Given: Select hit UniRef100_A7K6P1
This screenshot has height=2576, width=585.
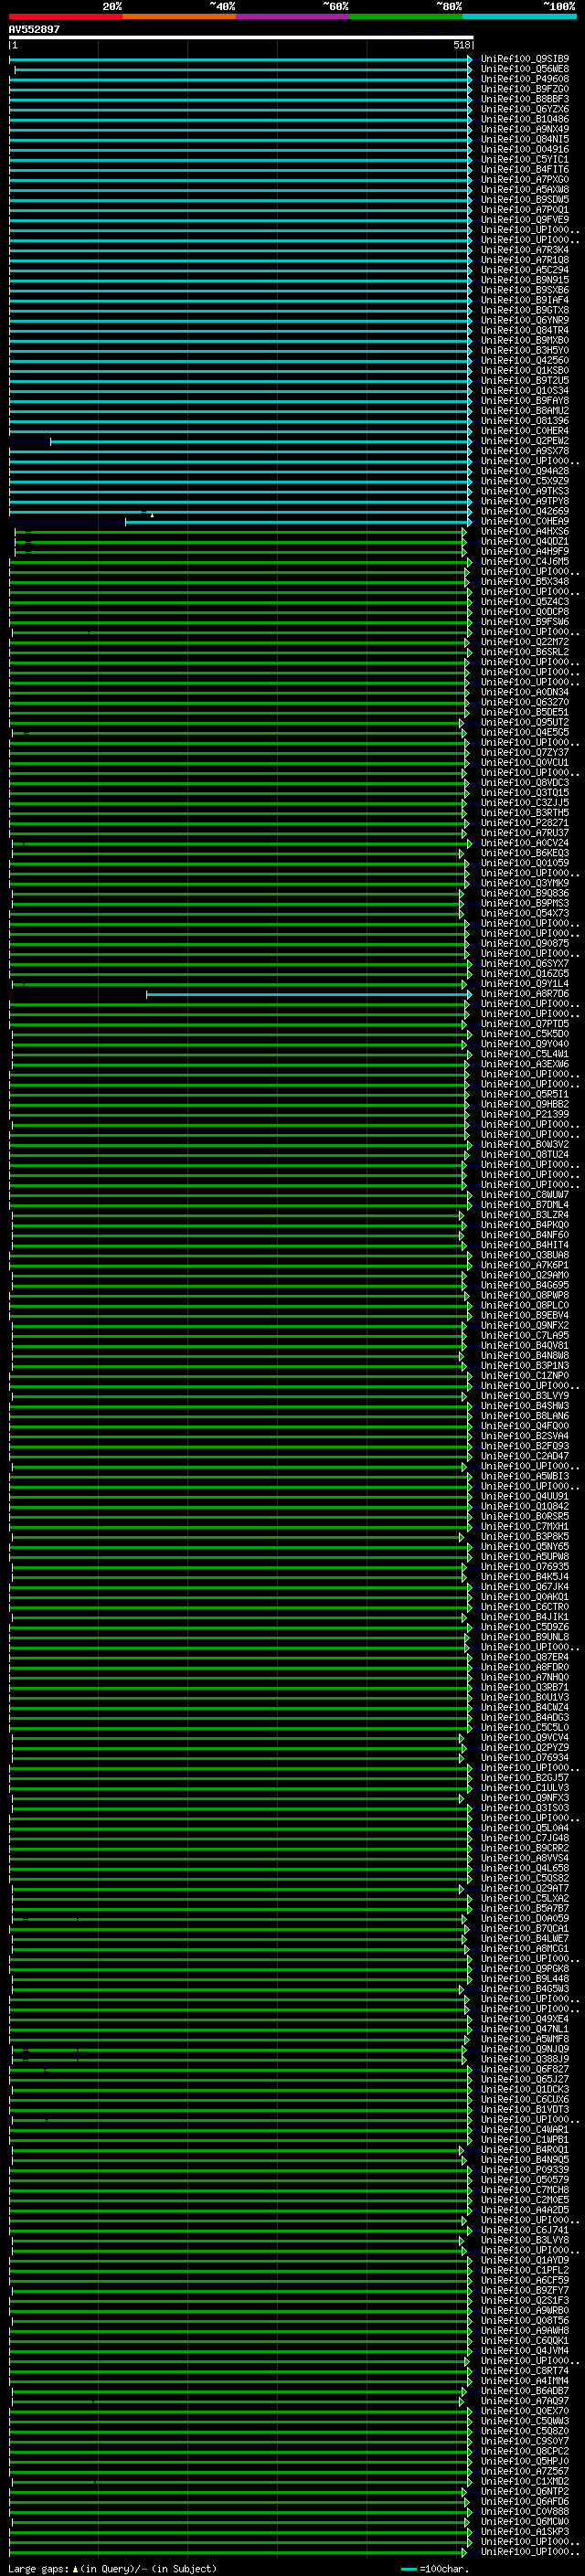Looking at the screenshot, I should tap(525, 1265).
